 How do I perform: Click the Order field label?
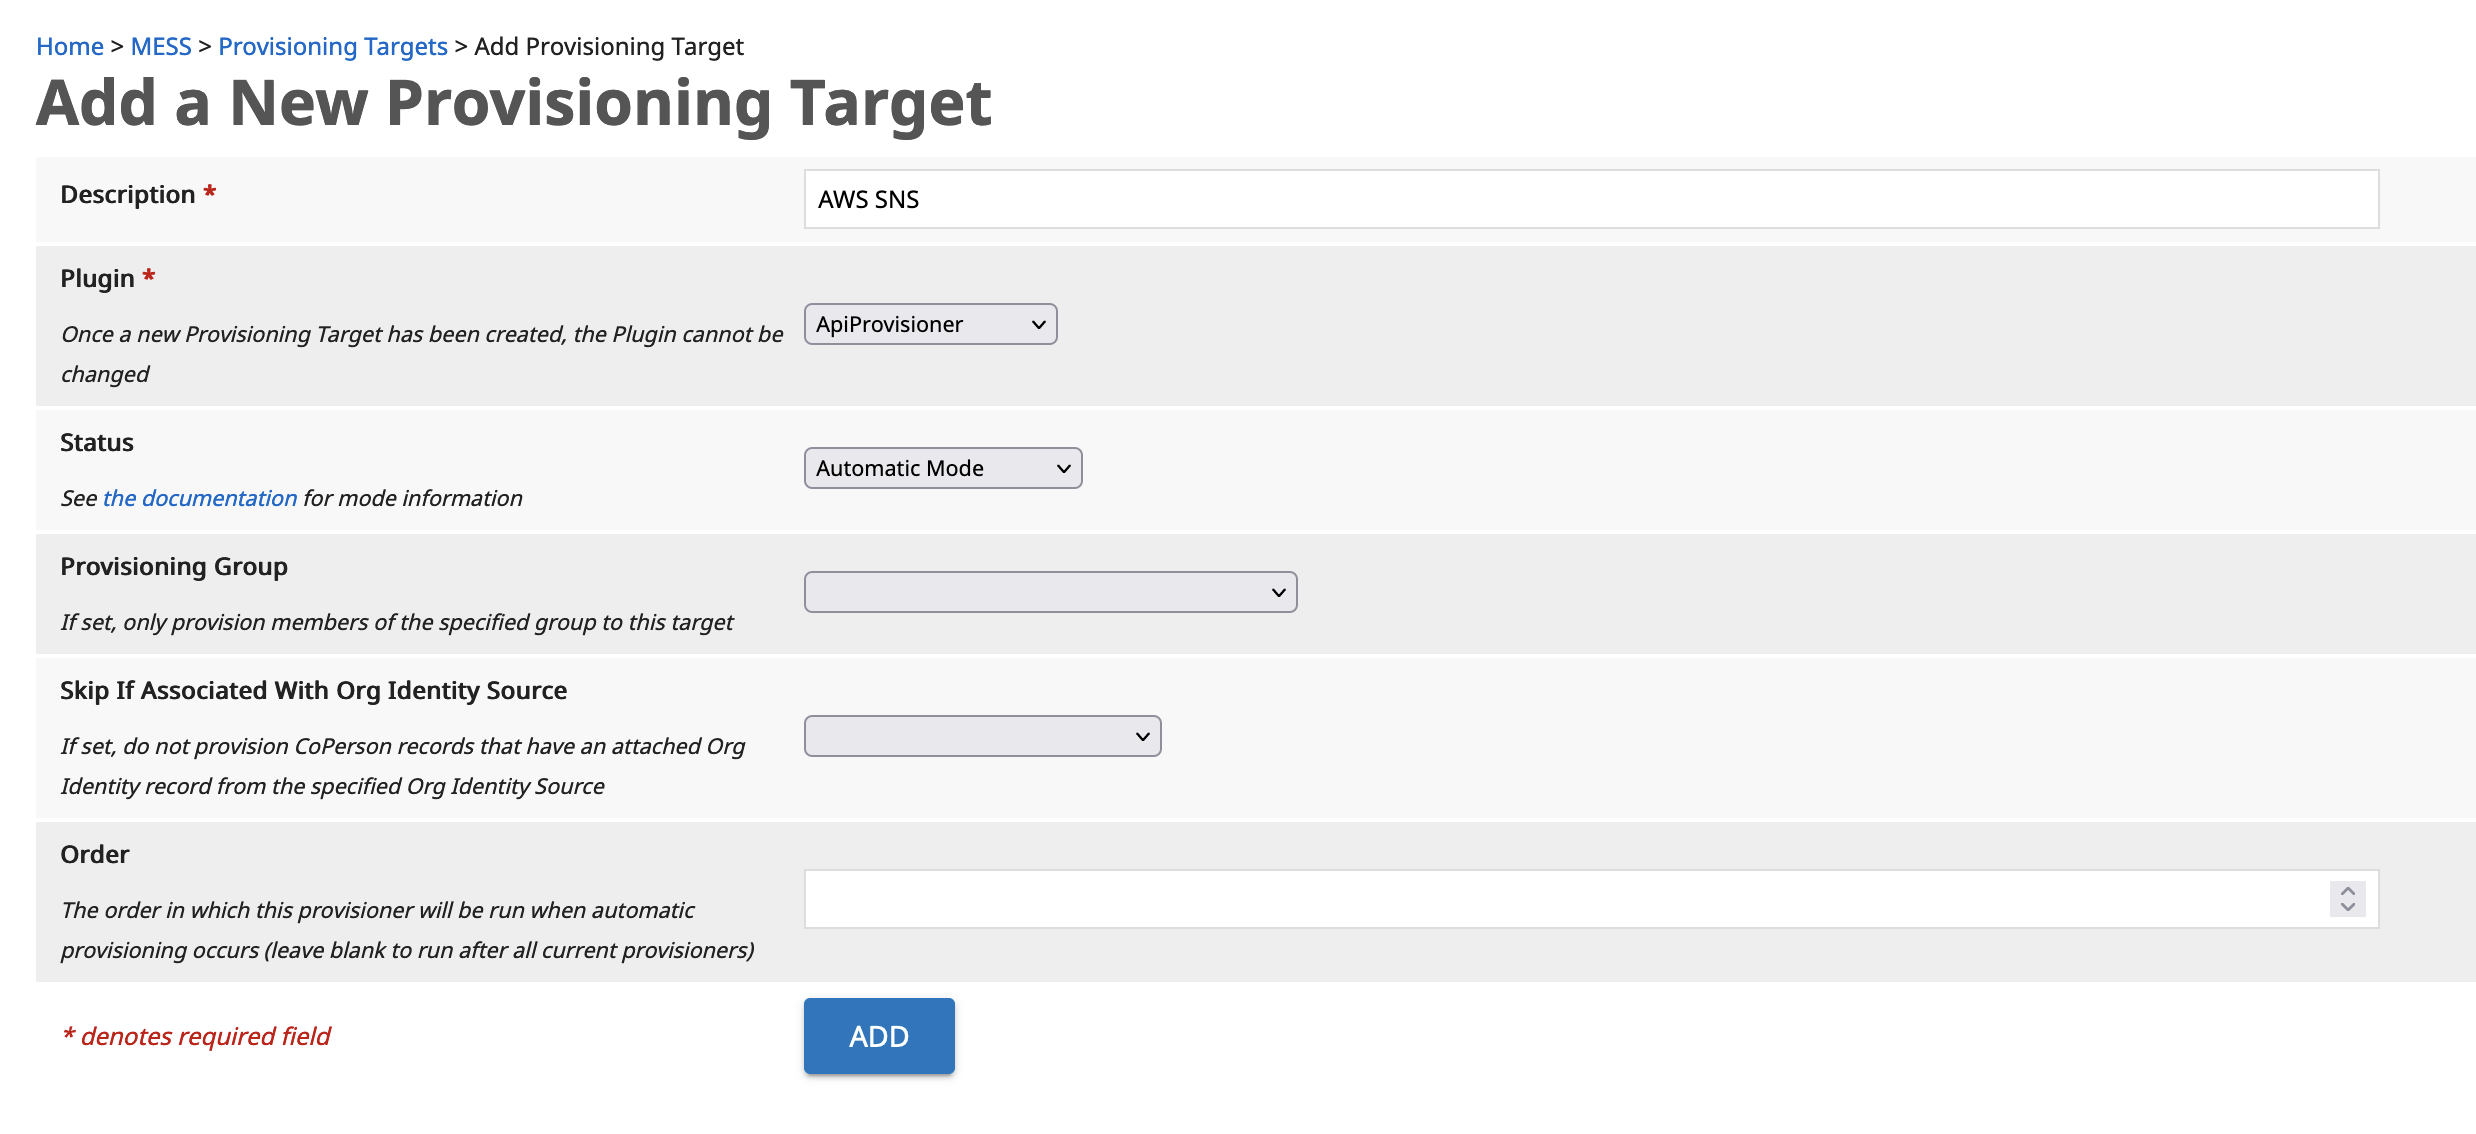95,854
